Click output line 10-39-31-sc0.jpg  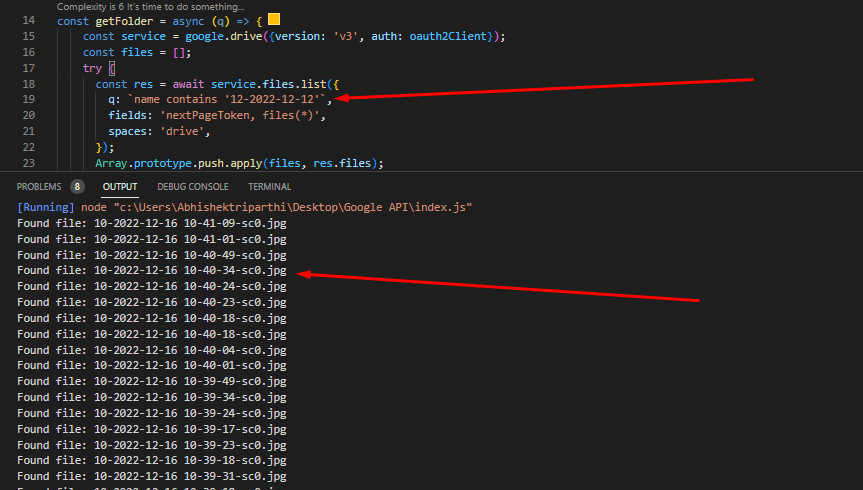(x=151, y=476)
